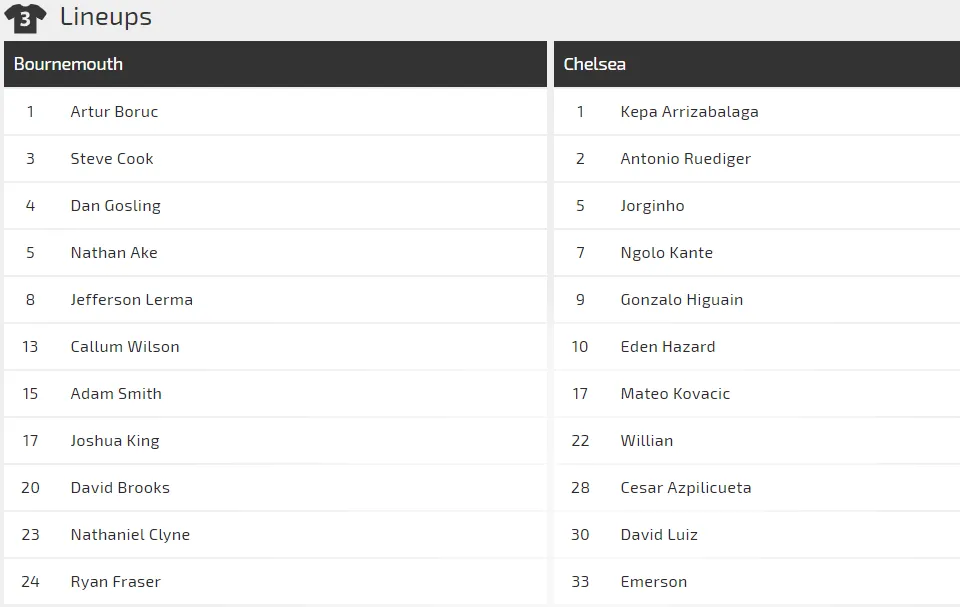960x607 pixels.
Task: Click the Lineups section heading
Action: pyautogui.click(x=106, y=17)
